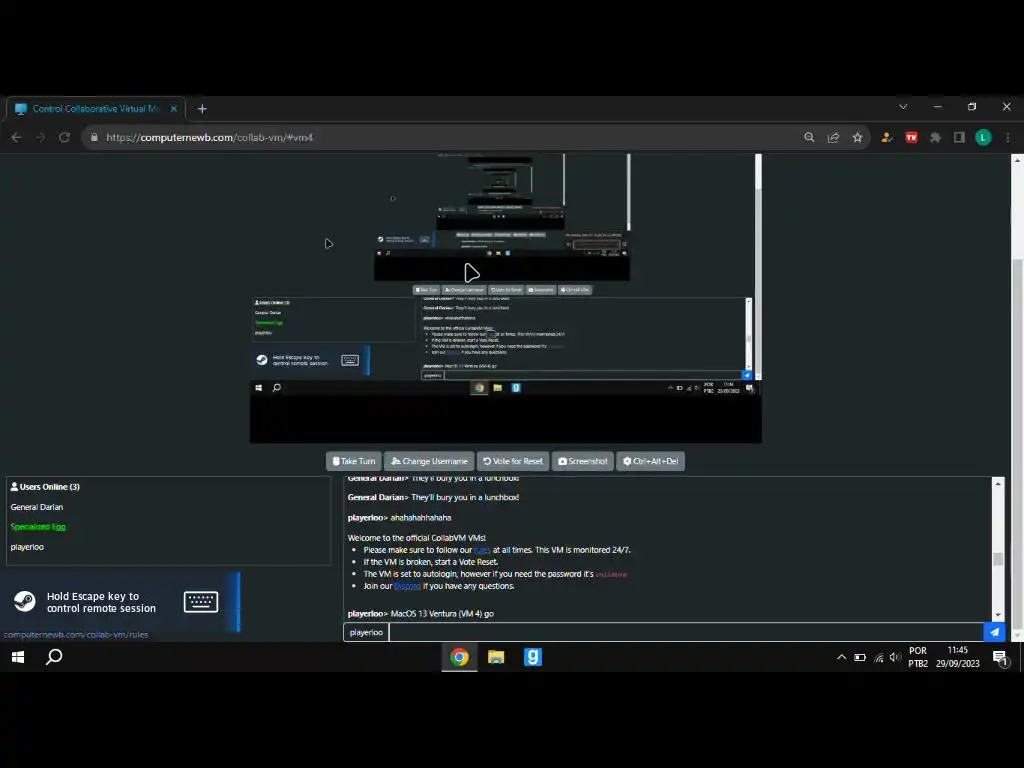Go back using the browser back arrow

tap(16, 137)
